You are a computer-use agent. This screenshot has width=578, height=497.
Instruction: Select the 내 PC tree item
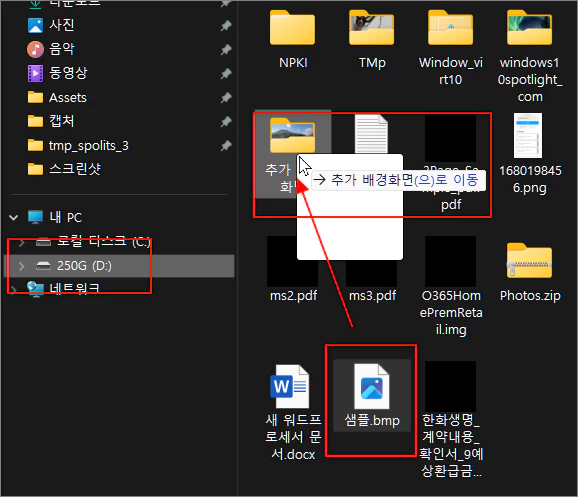55,217
